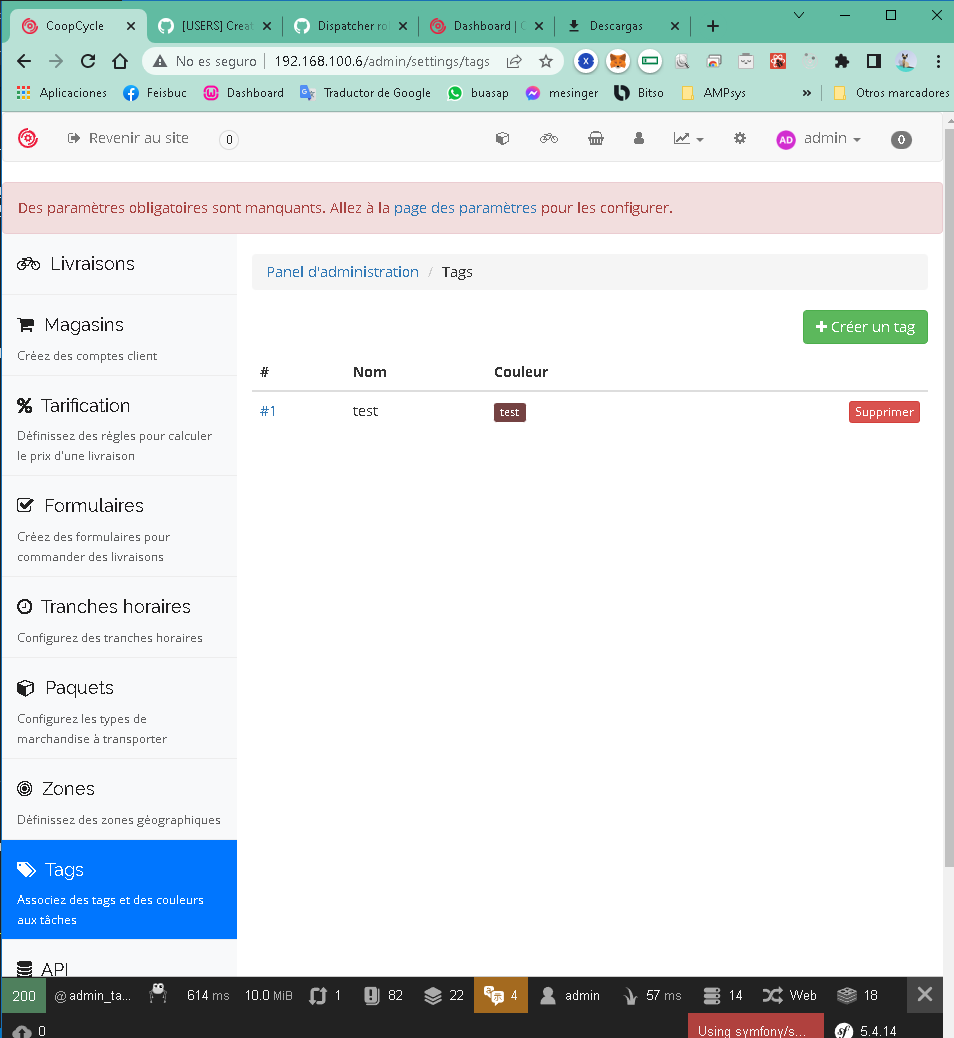Open Magasins in the sidebar
This screenshot has width=954, height=1038.
click(x=120, y=336)
